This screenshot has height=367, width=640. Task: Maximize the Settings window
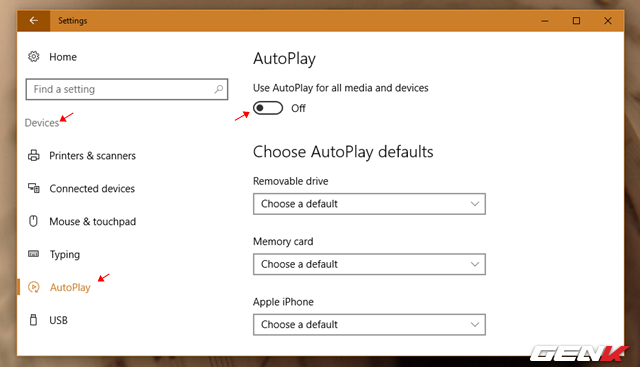pos(576,20)
